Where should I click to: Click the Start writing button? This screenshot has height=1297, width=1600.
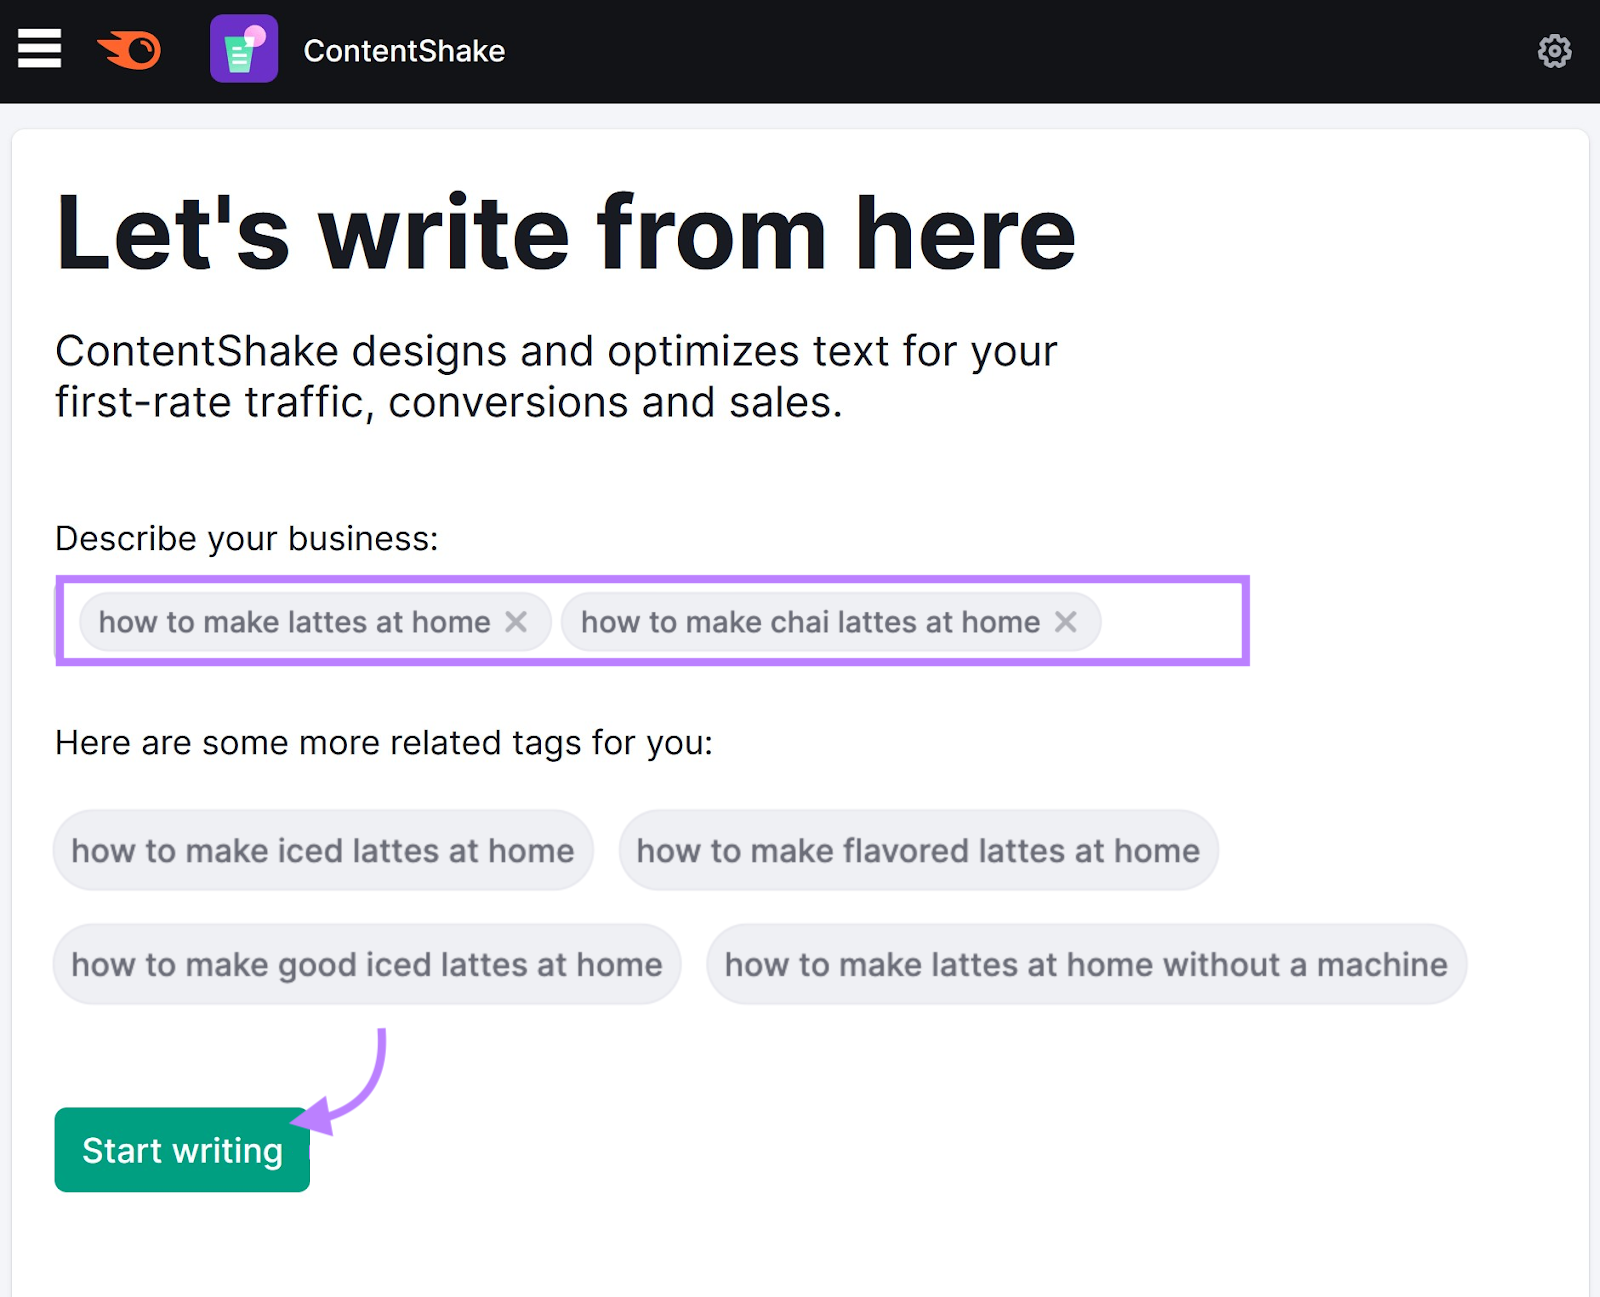(181, 1149)
